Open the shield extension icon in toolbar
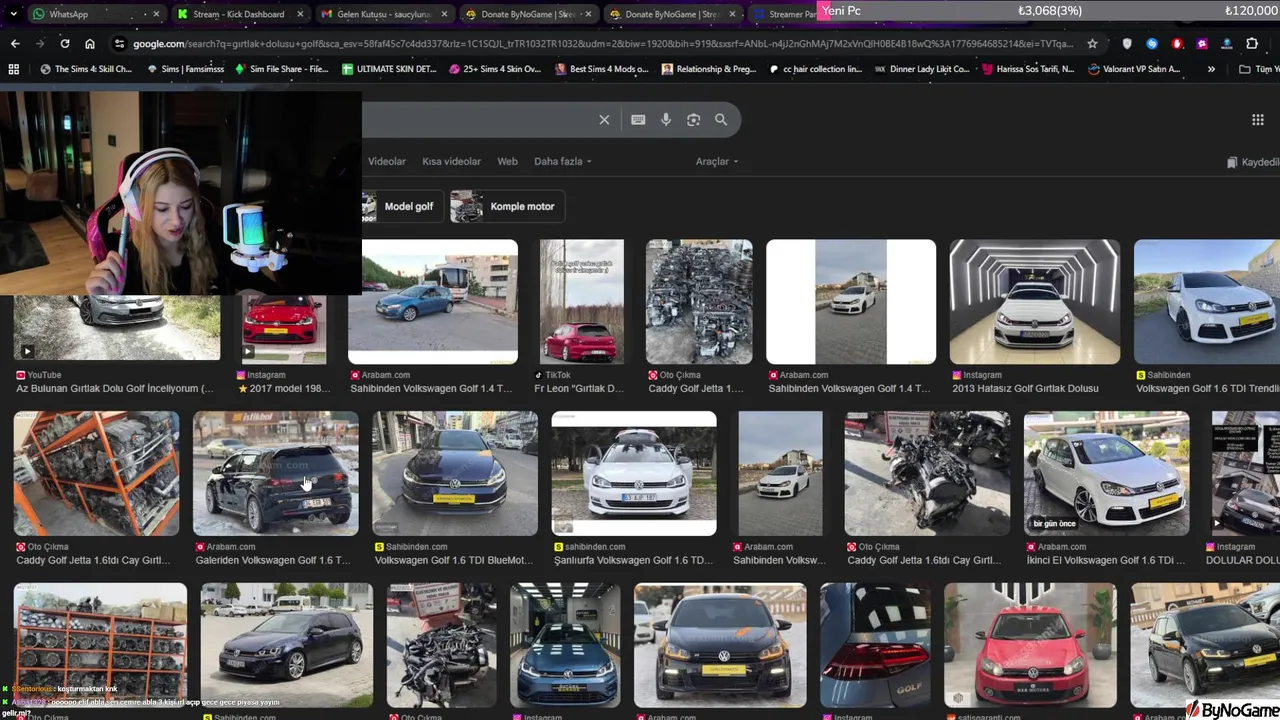Image resolution: width=1280 pixels, height=720 pixels. pyautogui.click(x=1128, y=44)
